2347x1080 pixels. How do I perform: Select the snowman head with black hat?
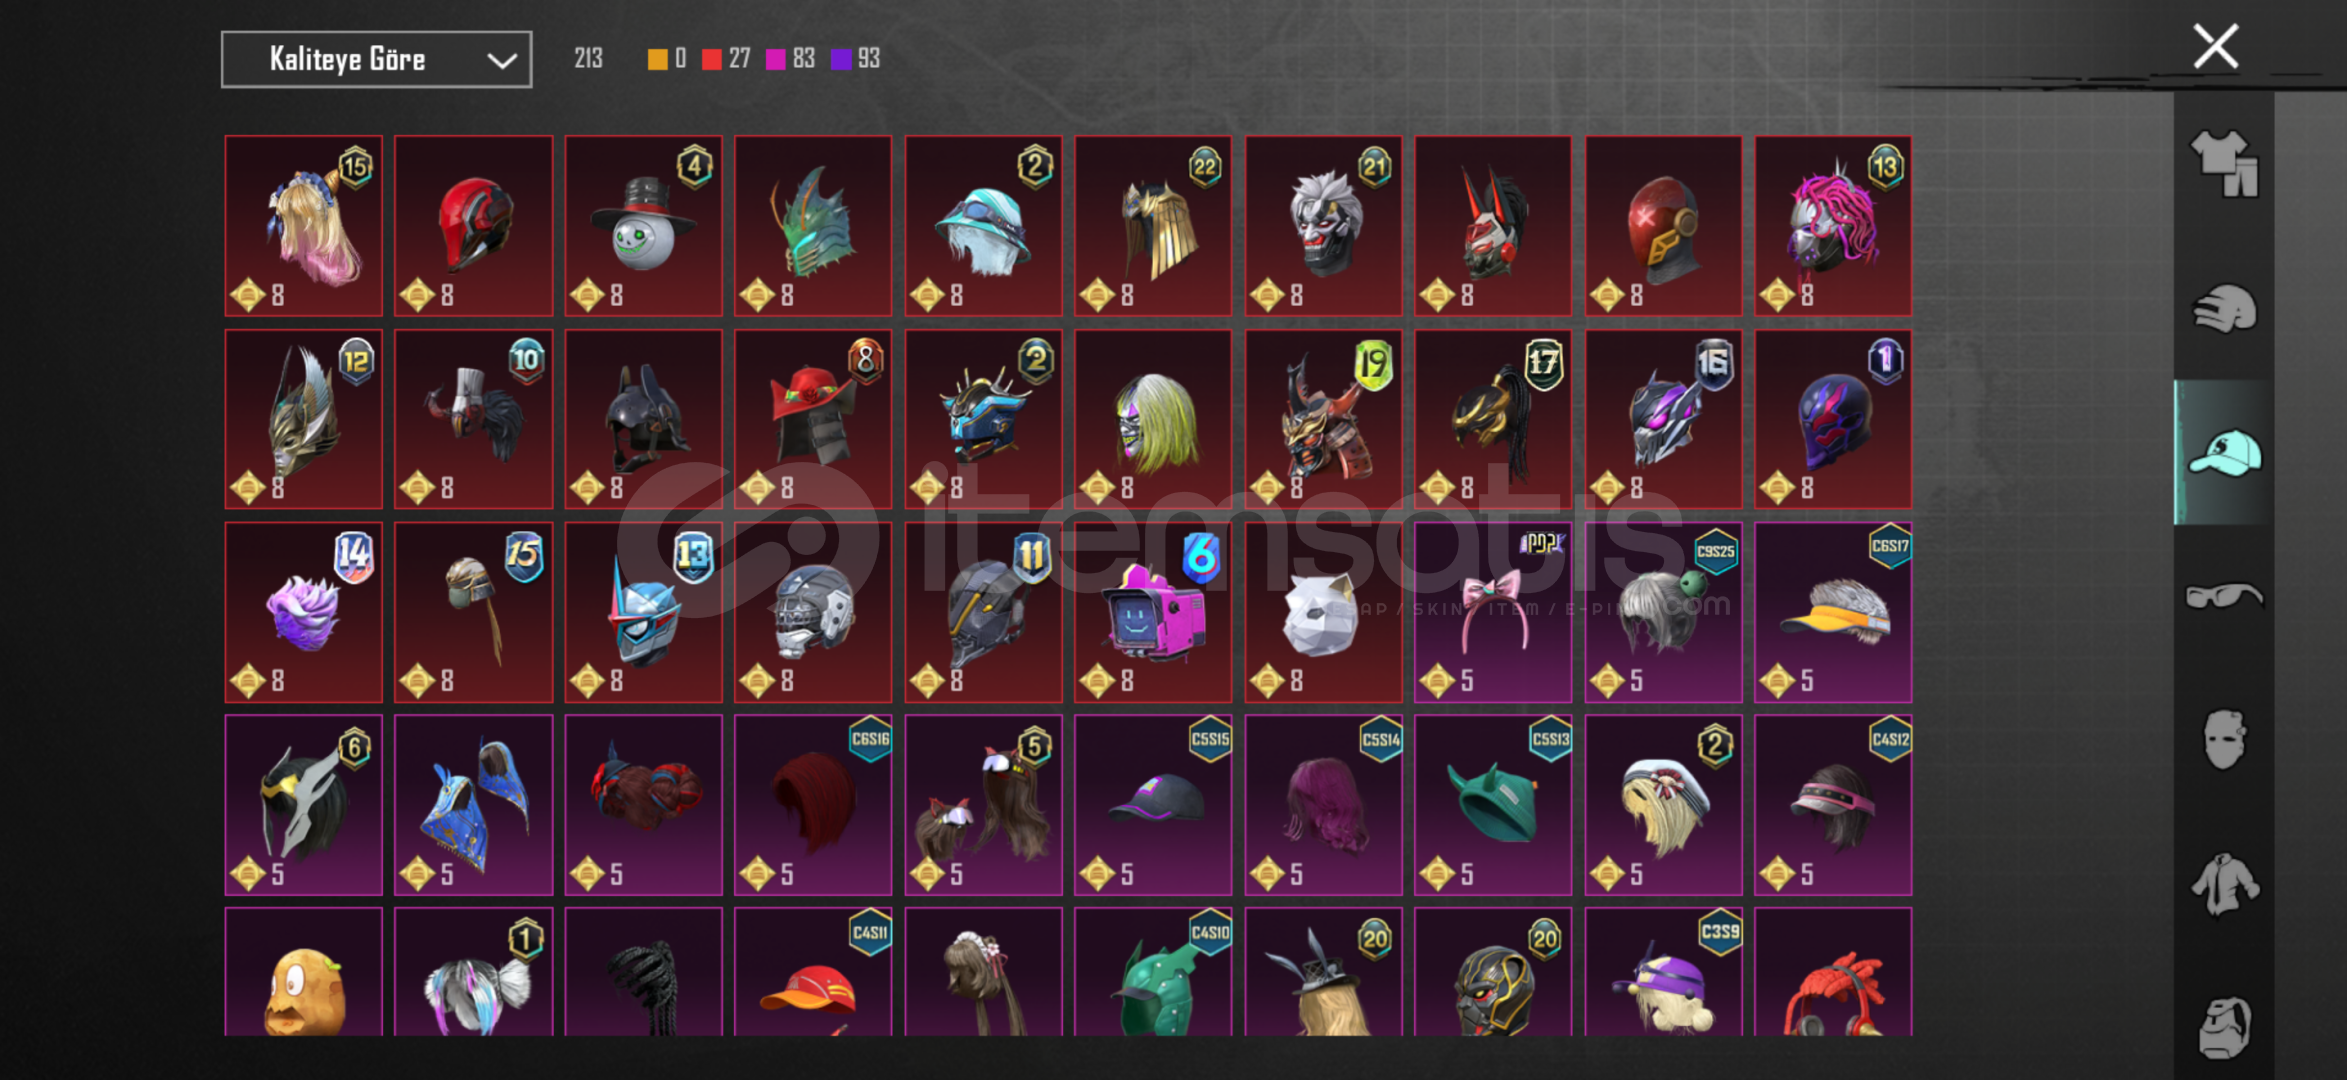pyautogui.click(x=643, y=226)
